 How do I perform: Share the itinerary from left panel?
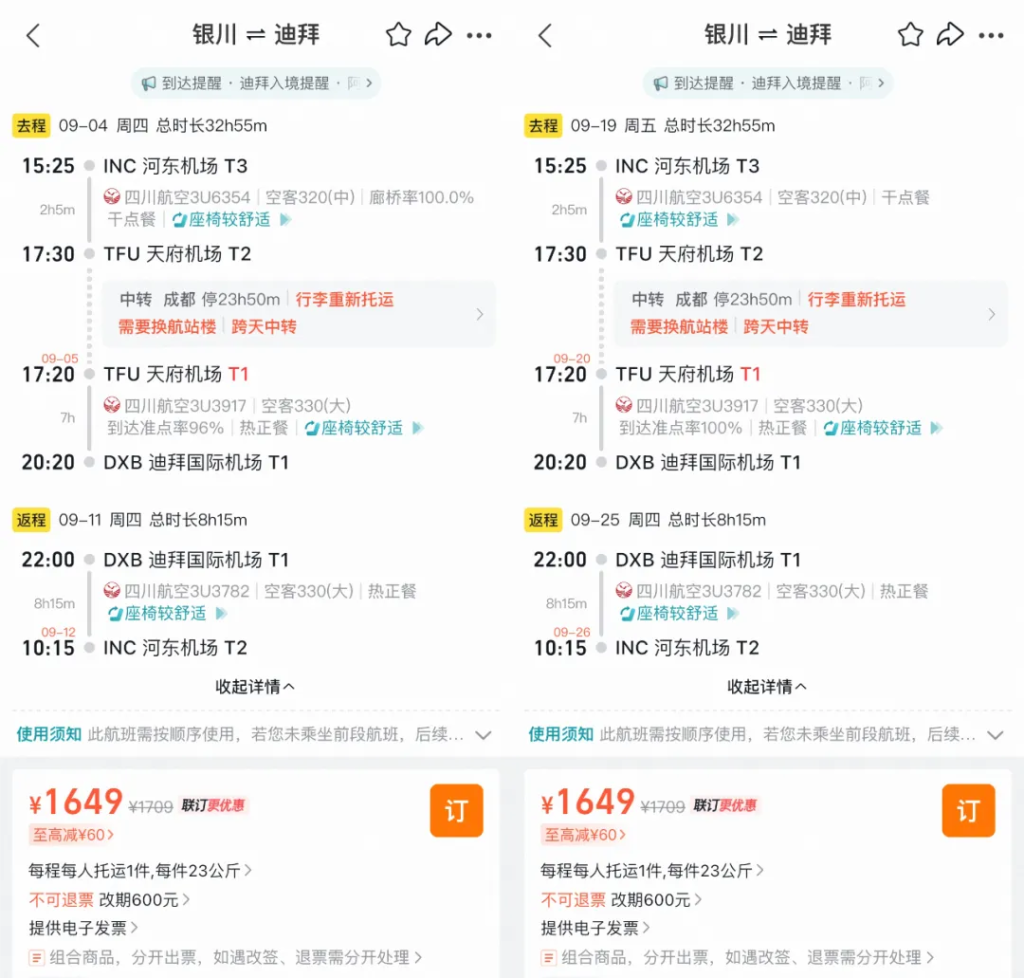coord(438,35)
